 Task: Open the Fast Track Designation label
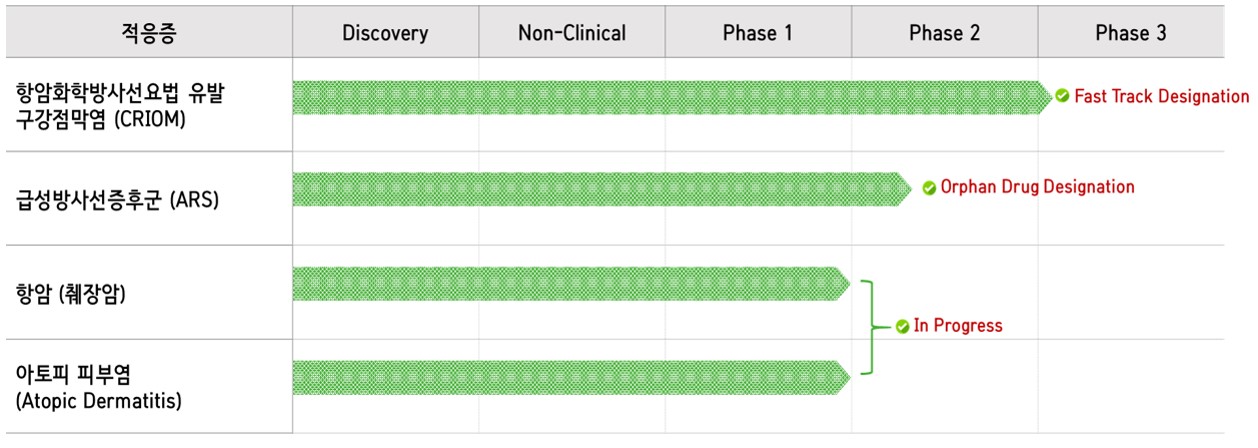1162,97
